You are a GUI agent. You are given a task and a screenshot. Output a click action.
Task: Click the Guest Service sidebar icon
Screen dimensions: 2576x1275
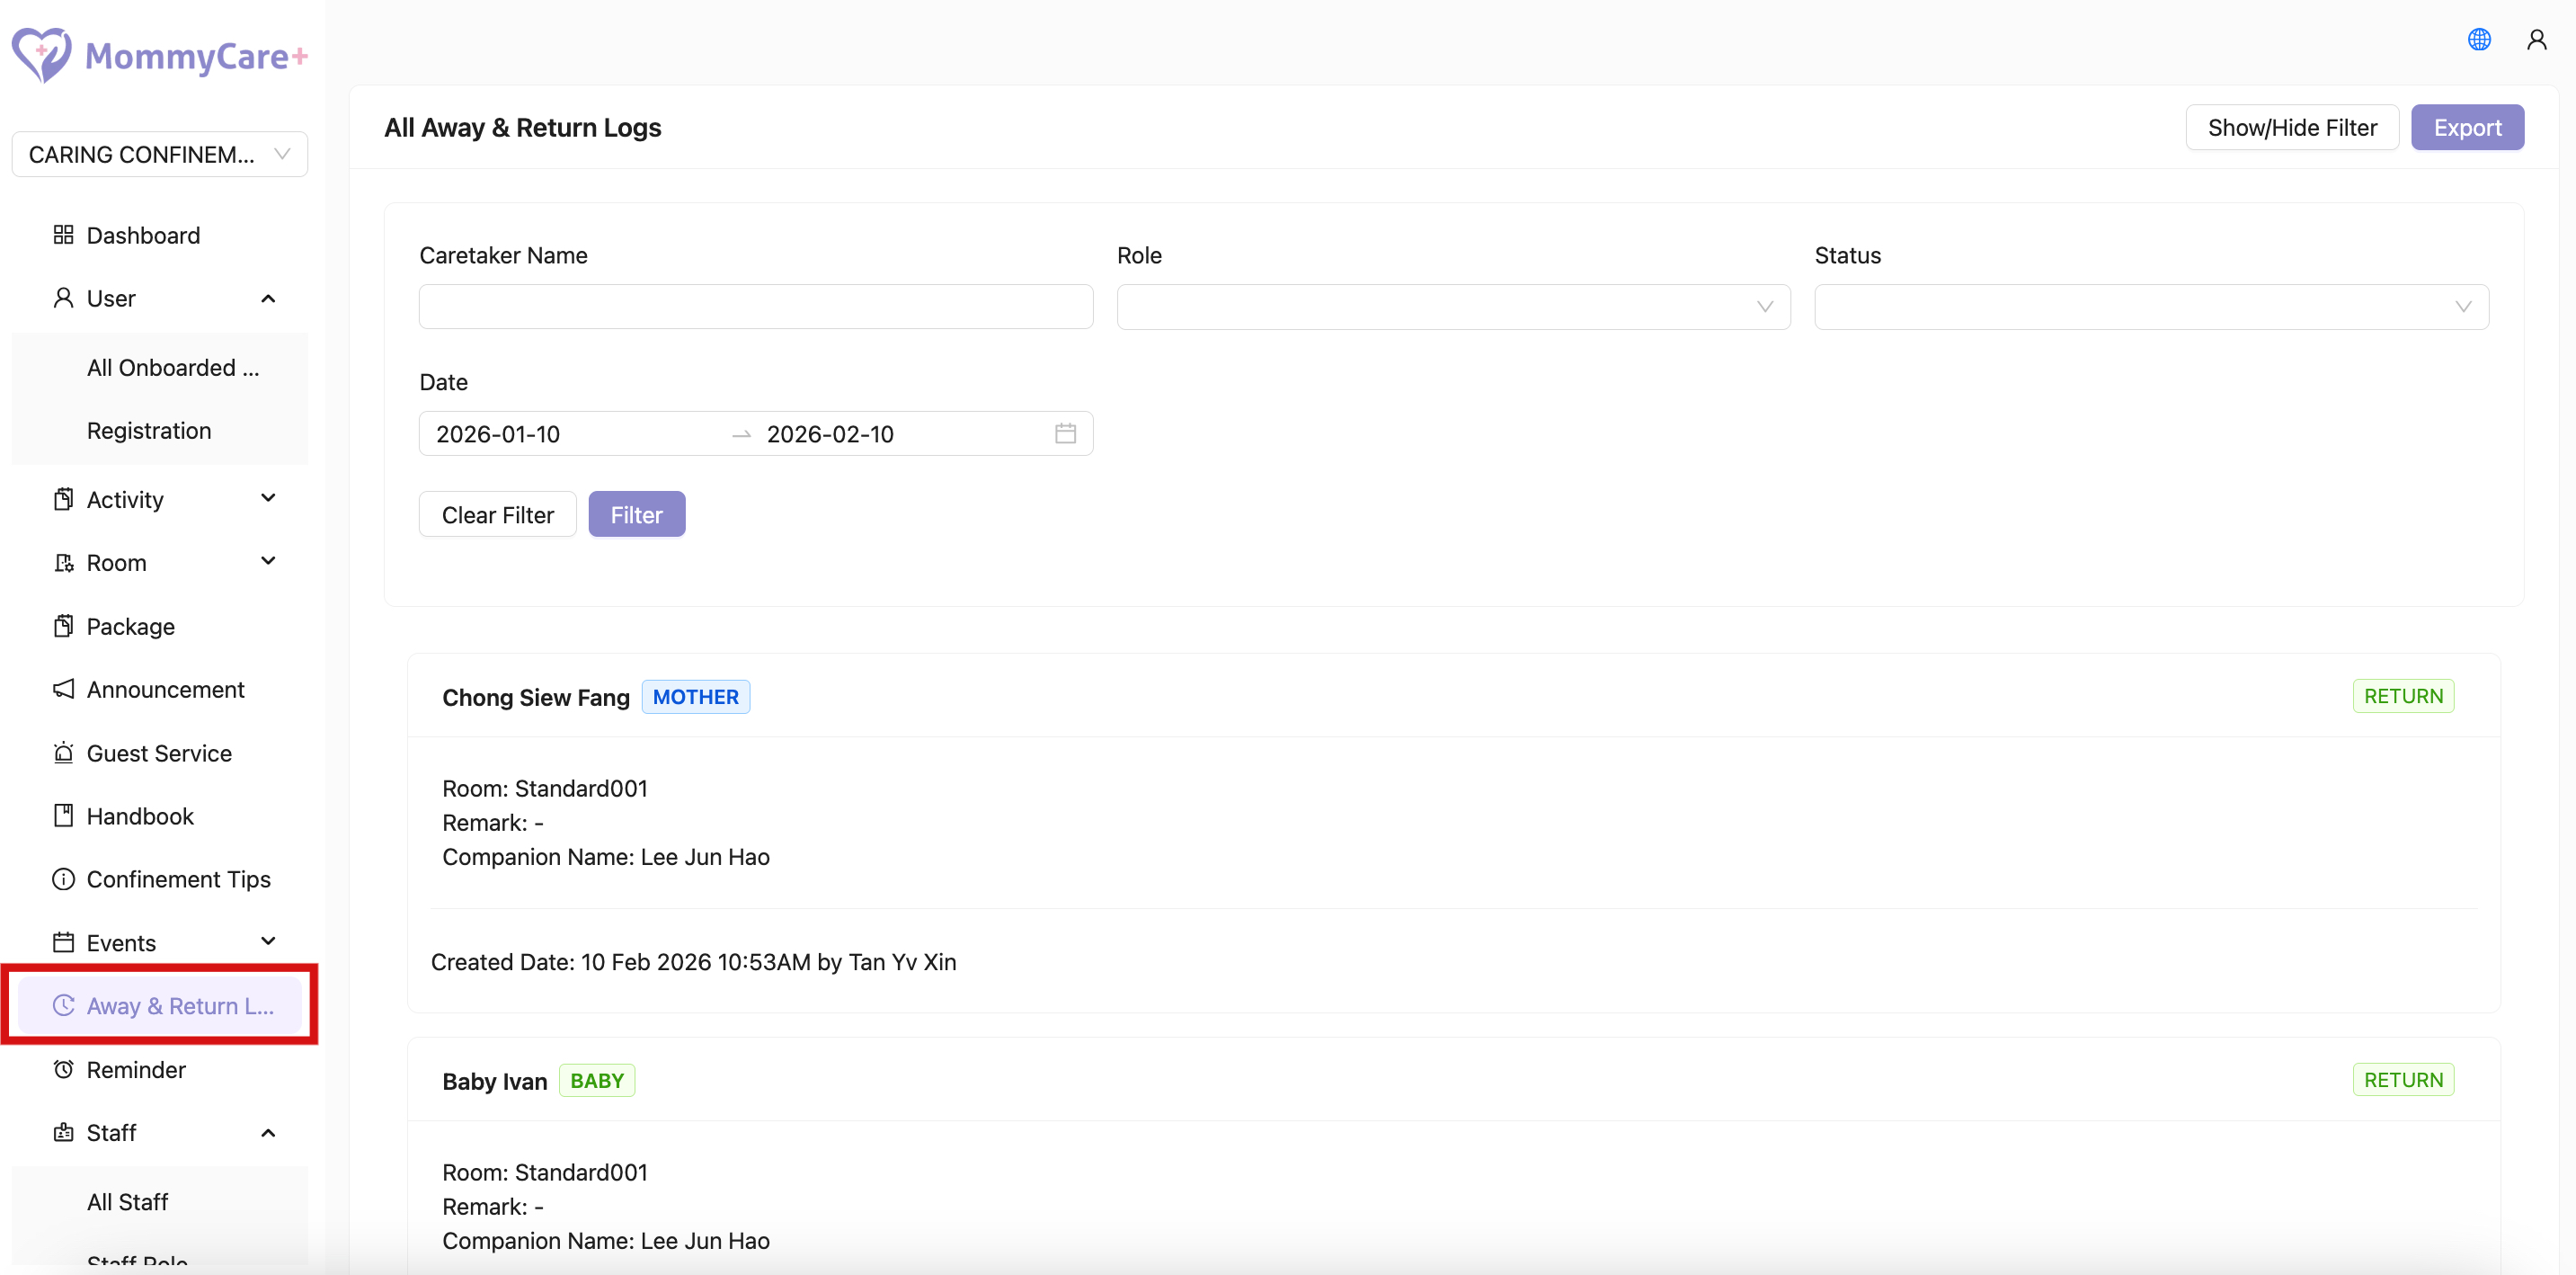(63, 752)
